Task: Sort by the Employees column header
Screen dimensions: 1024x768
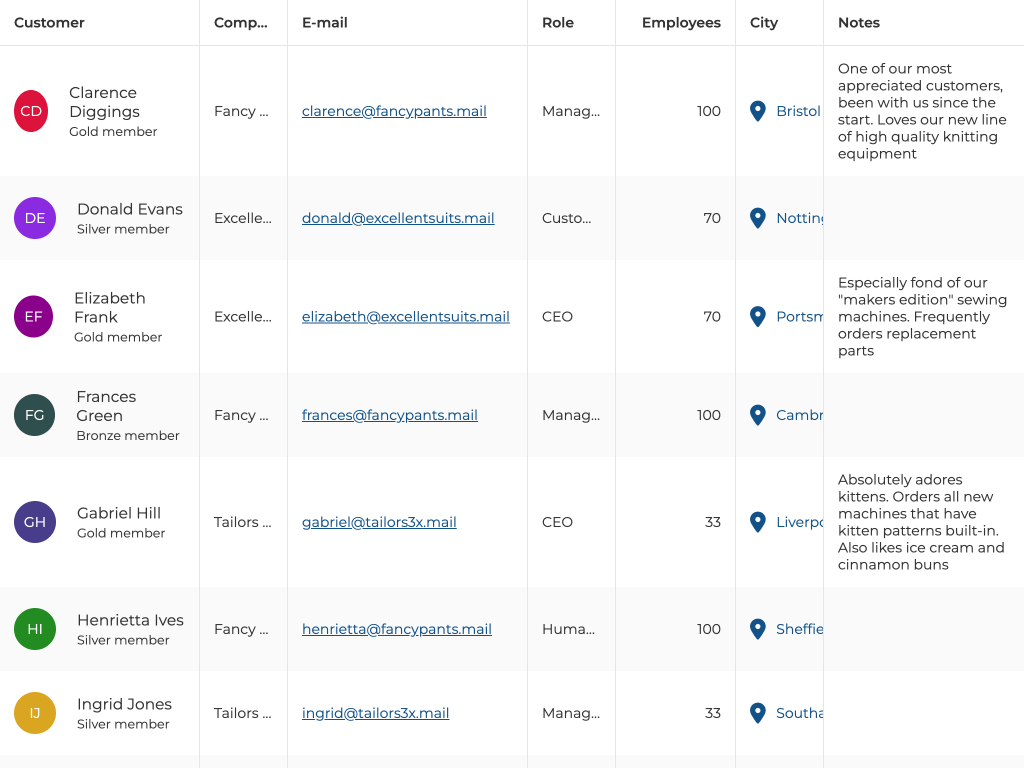Action: tap(681, 23)
